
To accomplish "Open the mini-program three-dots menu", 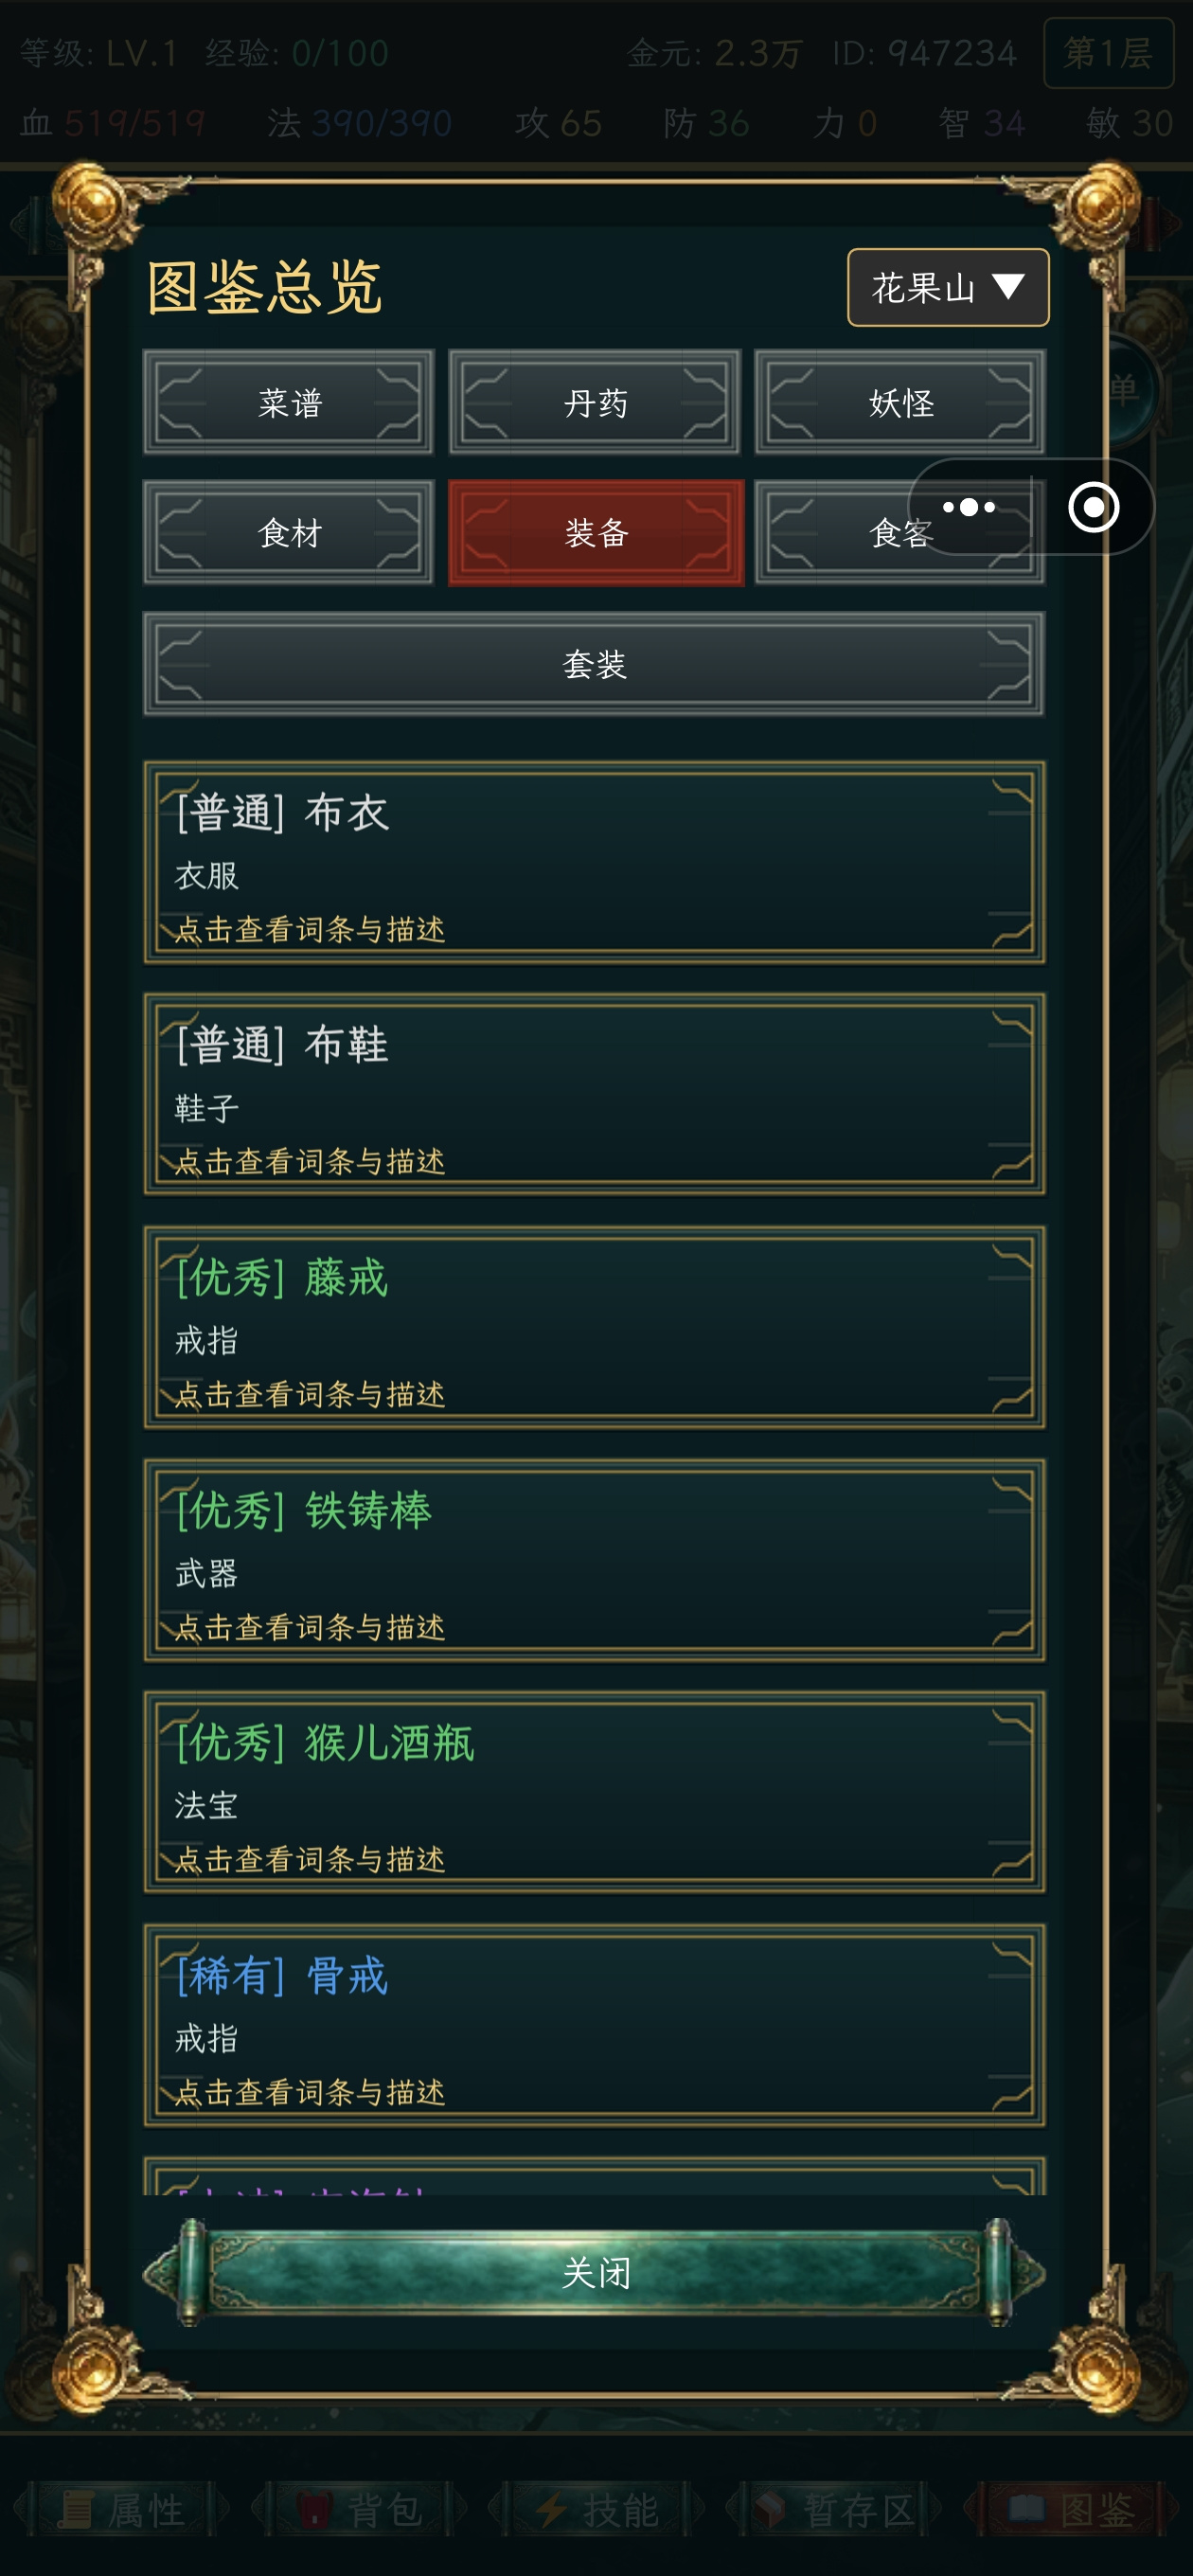I will (x=968, y=507).
